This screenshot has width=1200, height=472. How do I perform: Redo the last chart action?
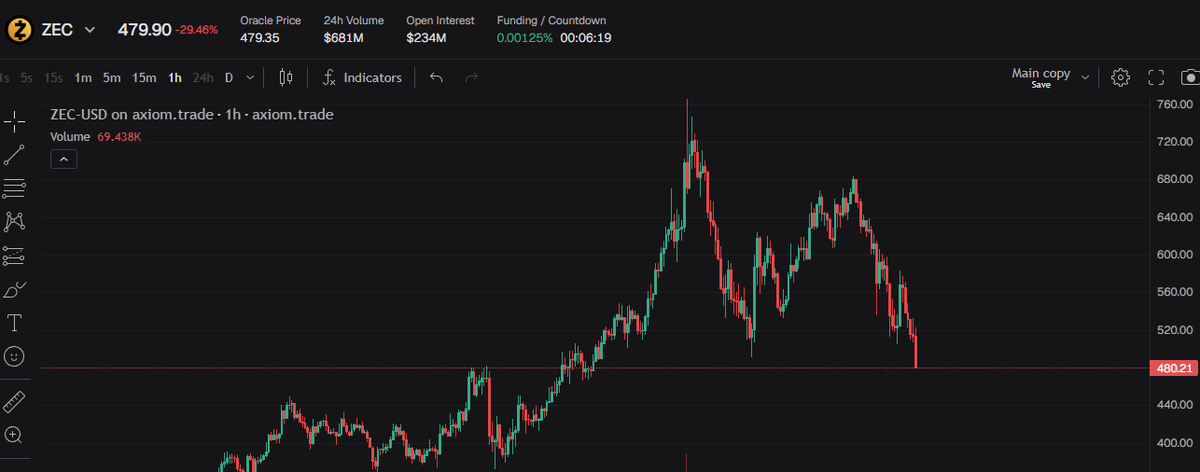pos(472,78)
